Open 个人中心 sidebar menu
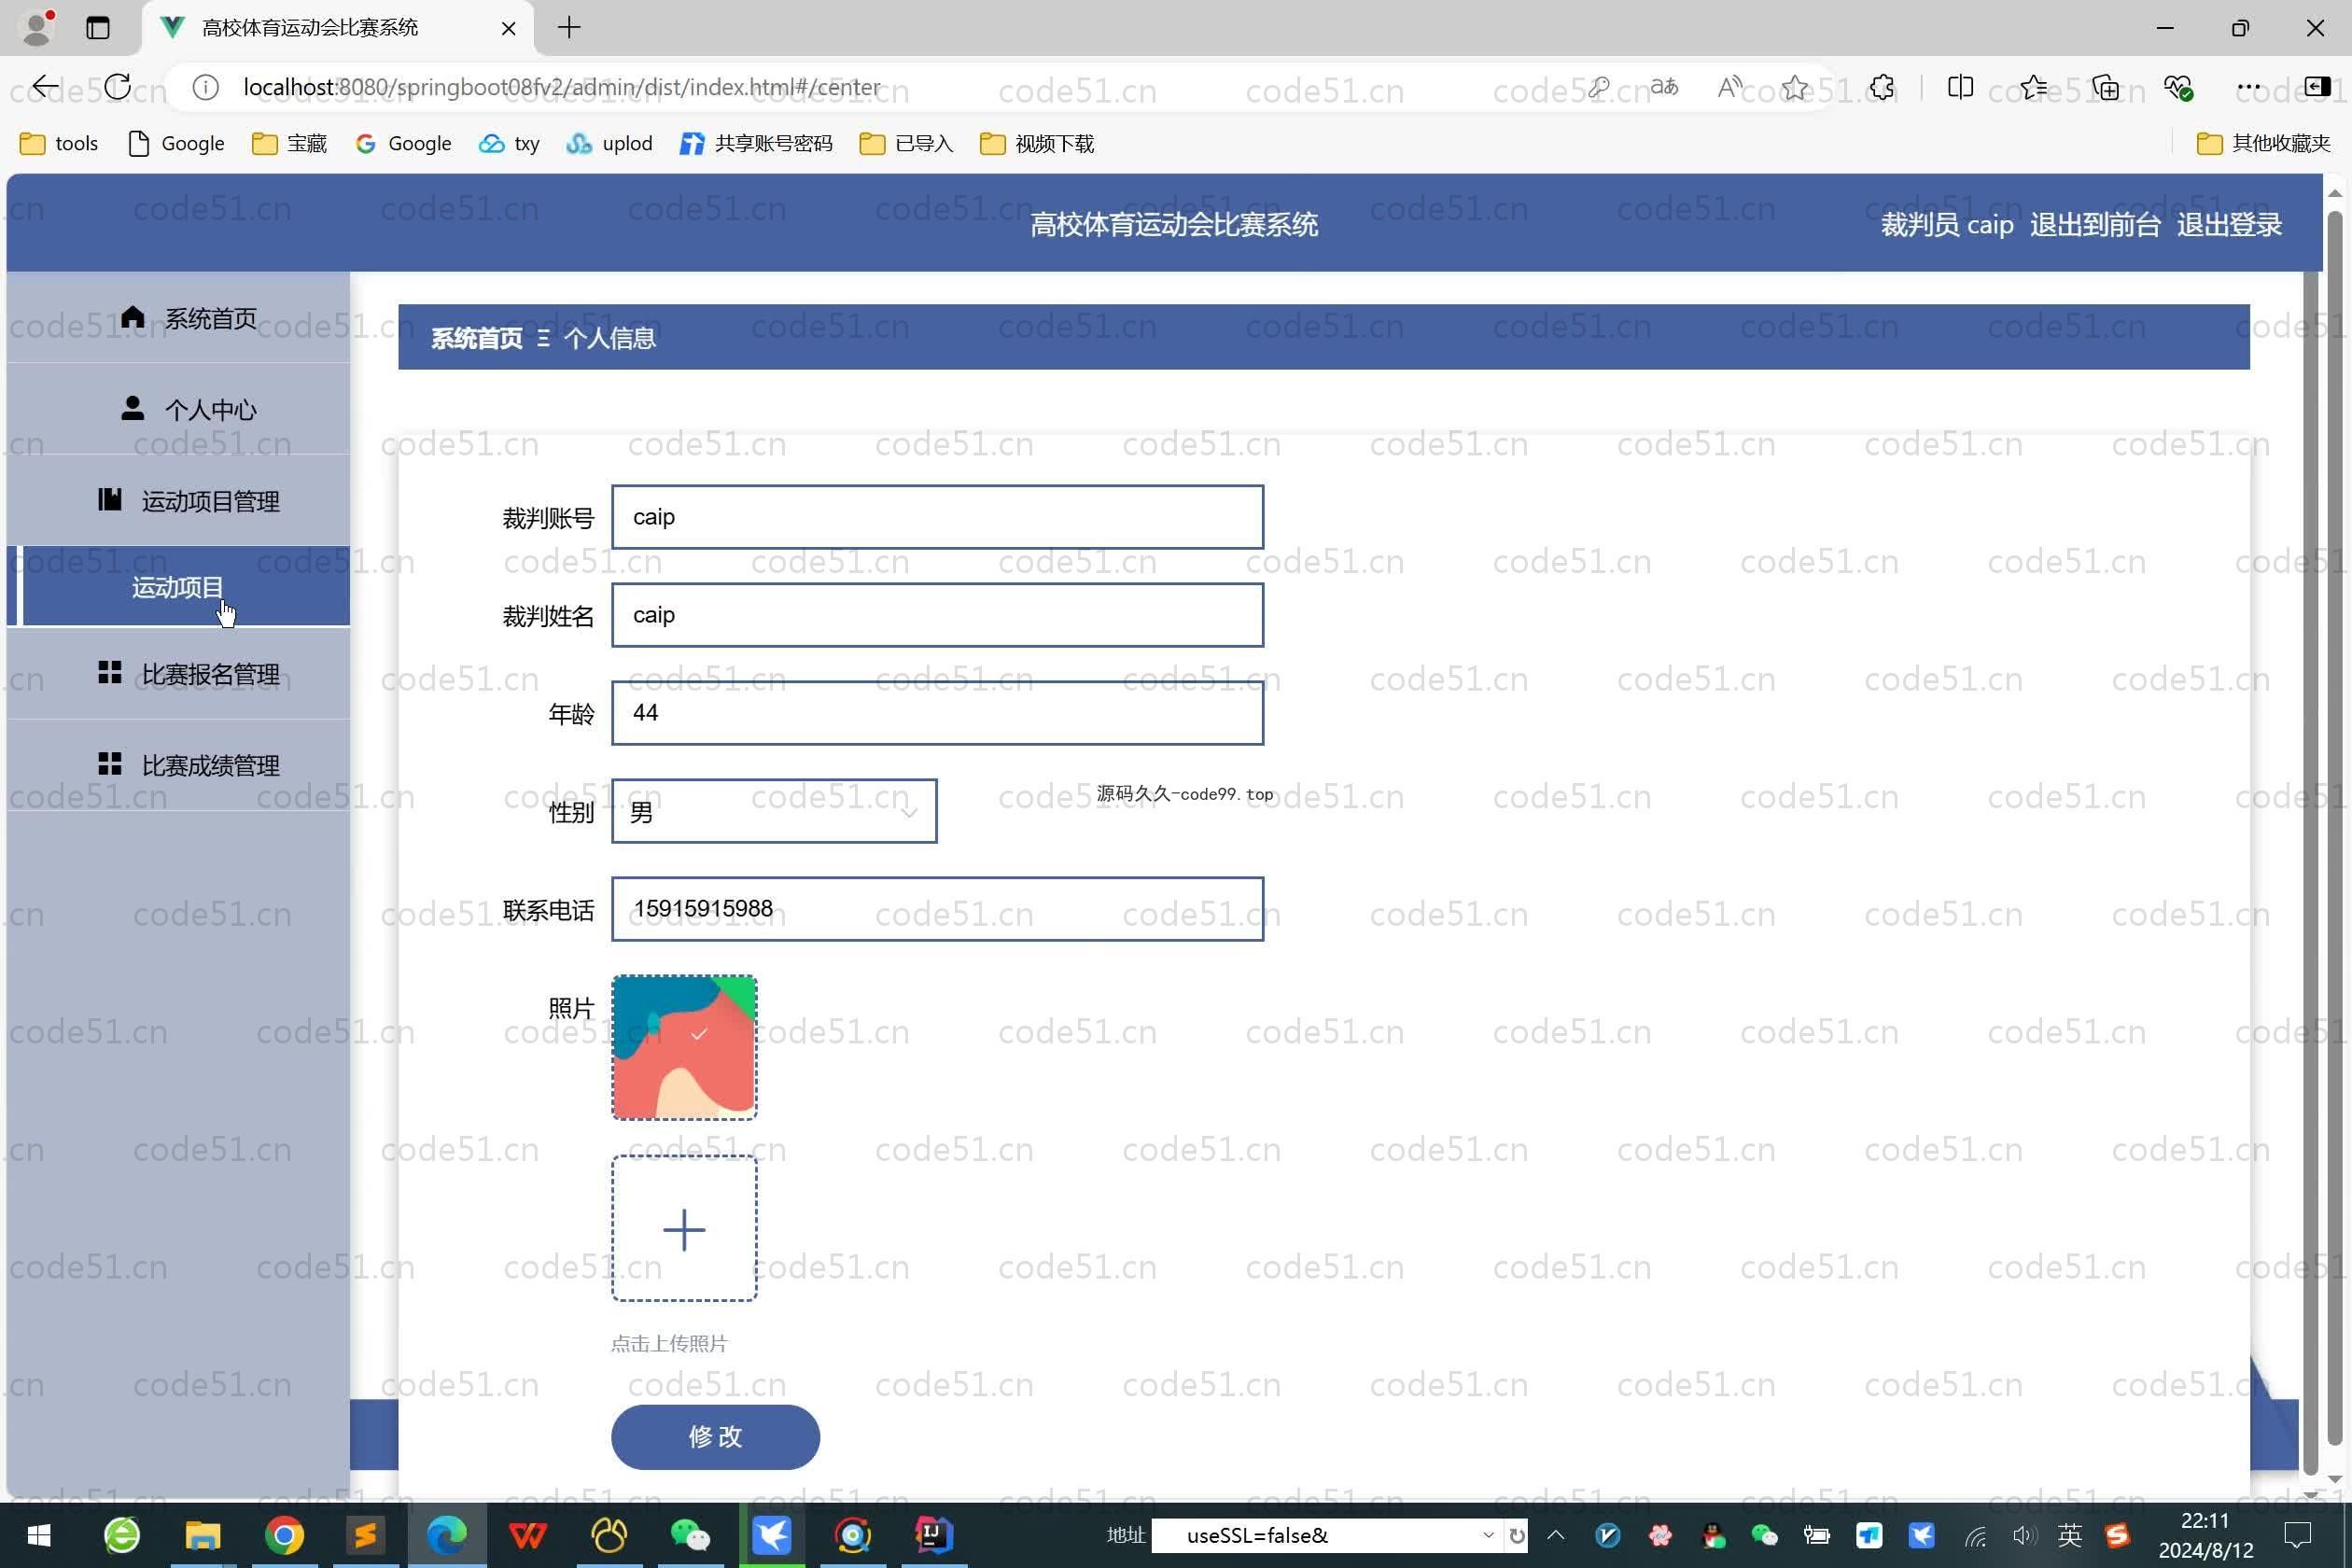 pyautogui.click(x=179, y=409)
